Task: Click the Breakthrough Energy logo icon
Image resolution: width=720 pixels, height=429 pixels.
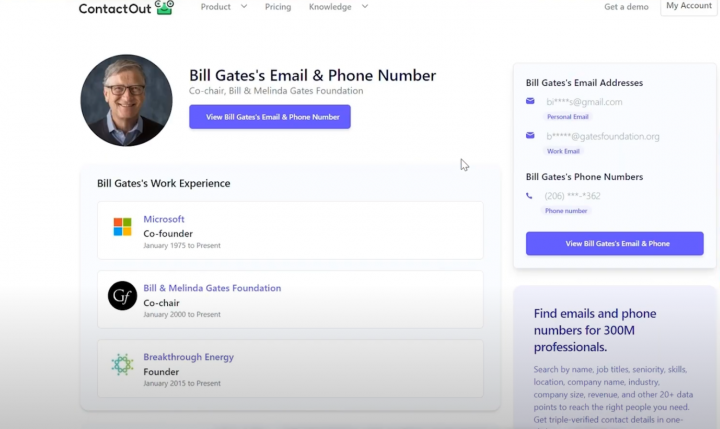Action: tap(122, 365)
